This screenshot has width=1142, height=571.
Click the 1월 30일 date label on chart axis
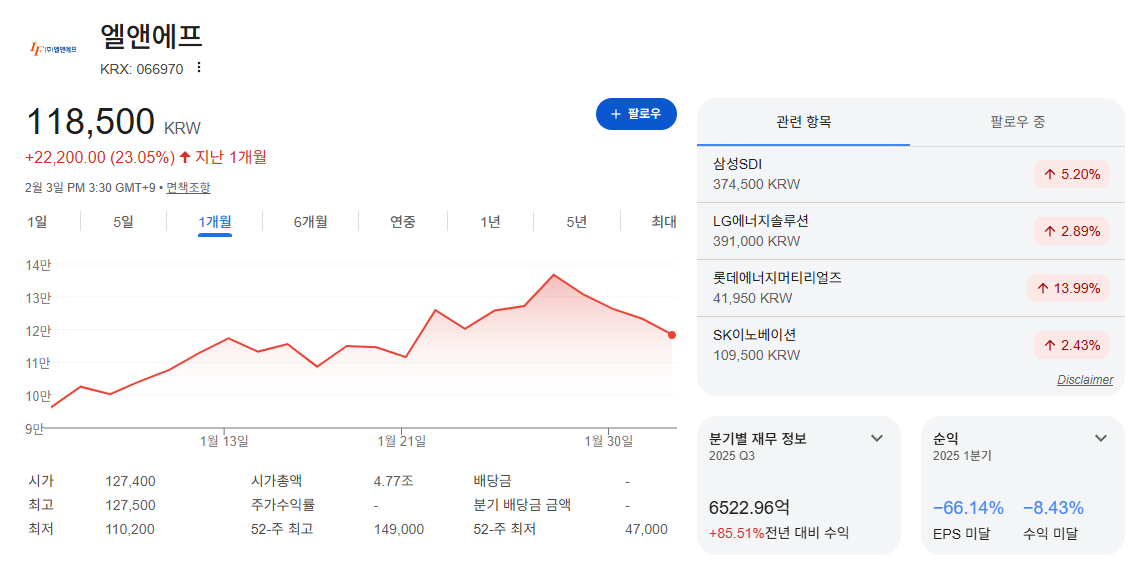[x=609, y=441]
